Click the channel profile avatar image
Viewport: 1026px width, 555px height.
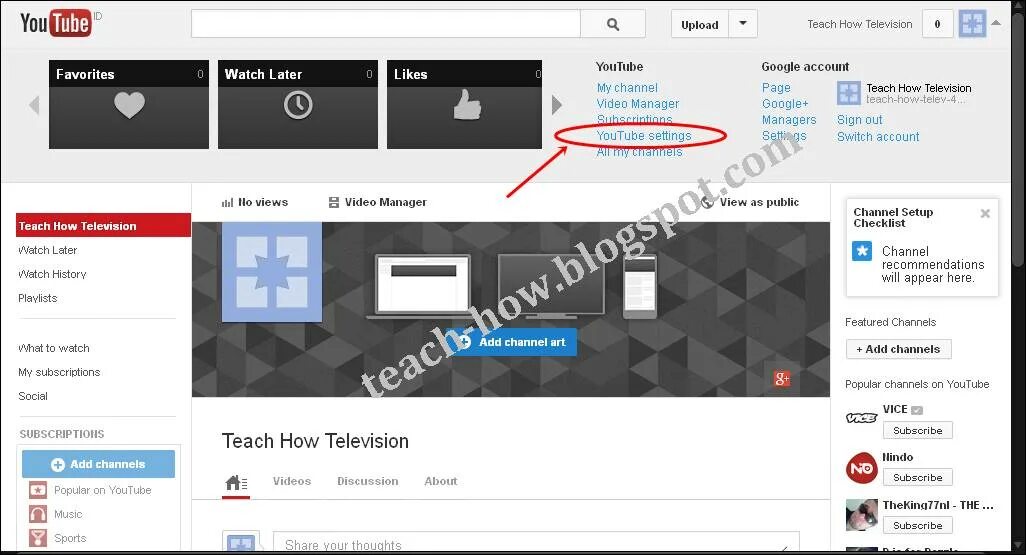272,272
